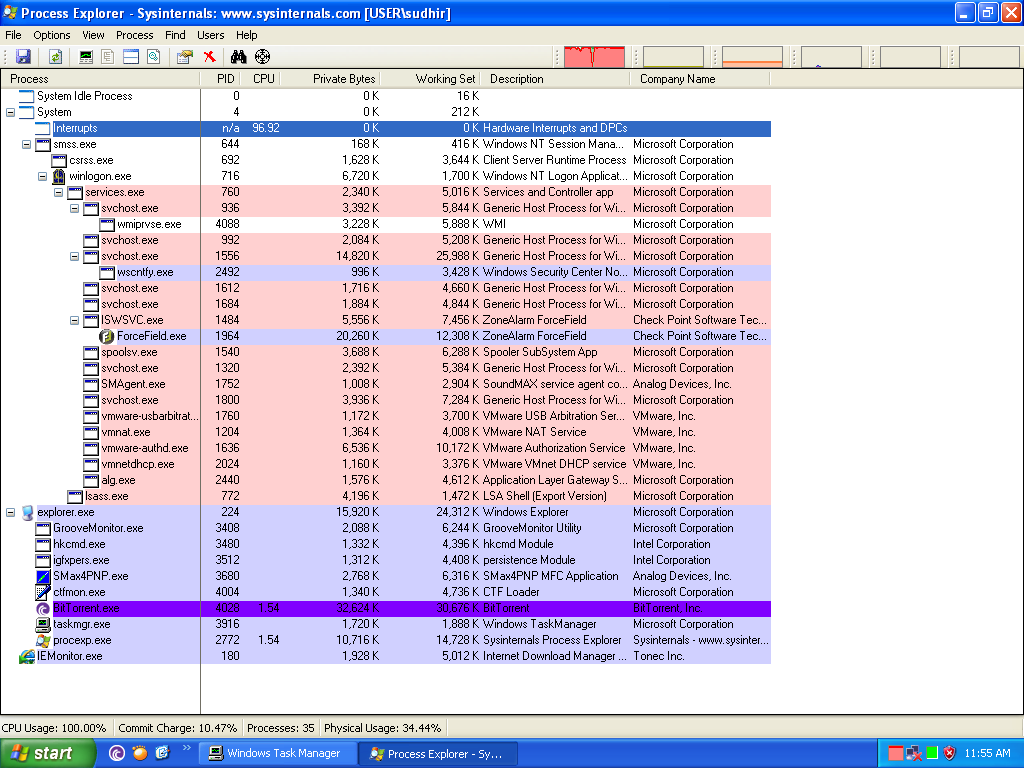Open the Properties toolbar icon
Viewport: 1024px width, 768px height.
(185, 57)
